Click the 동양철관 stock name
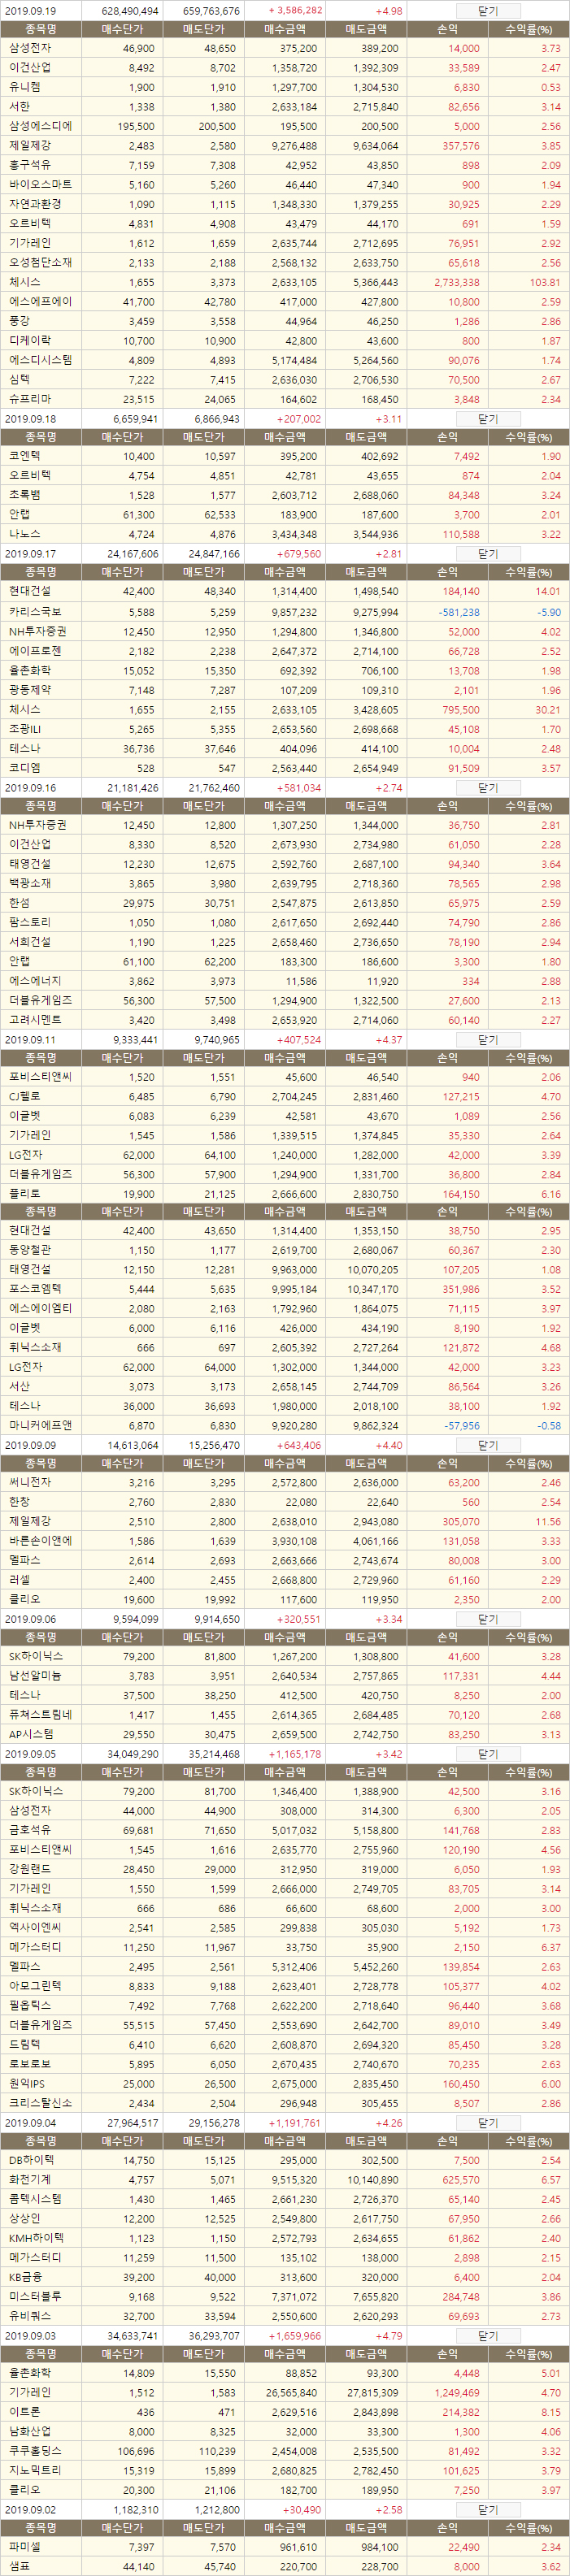Viewport: 570px width, 2576px height. pos(30,1250)
